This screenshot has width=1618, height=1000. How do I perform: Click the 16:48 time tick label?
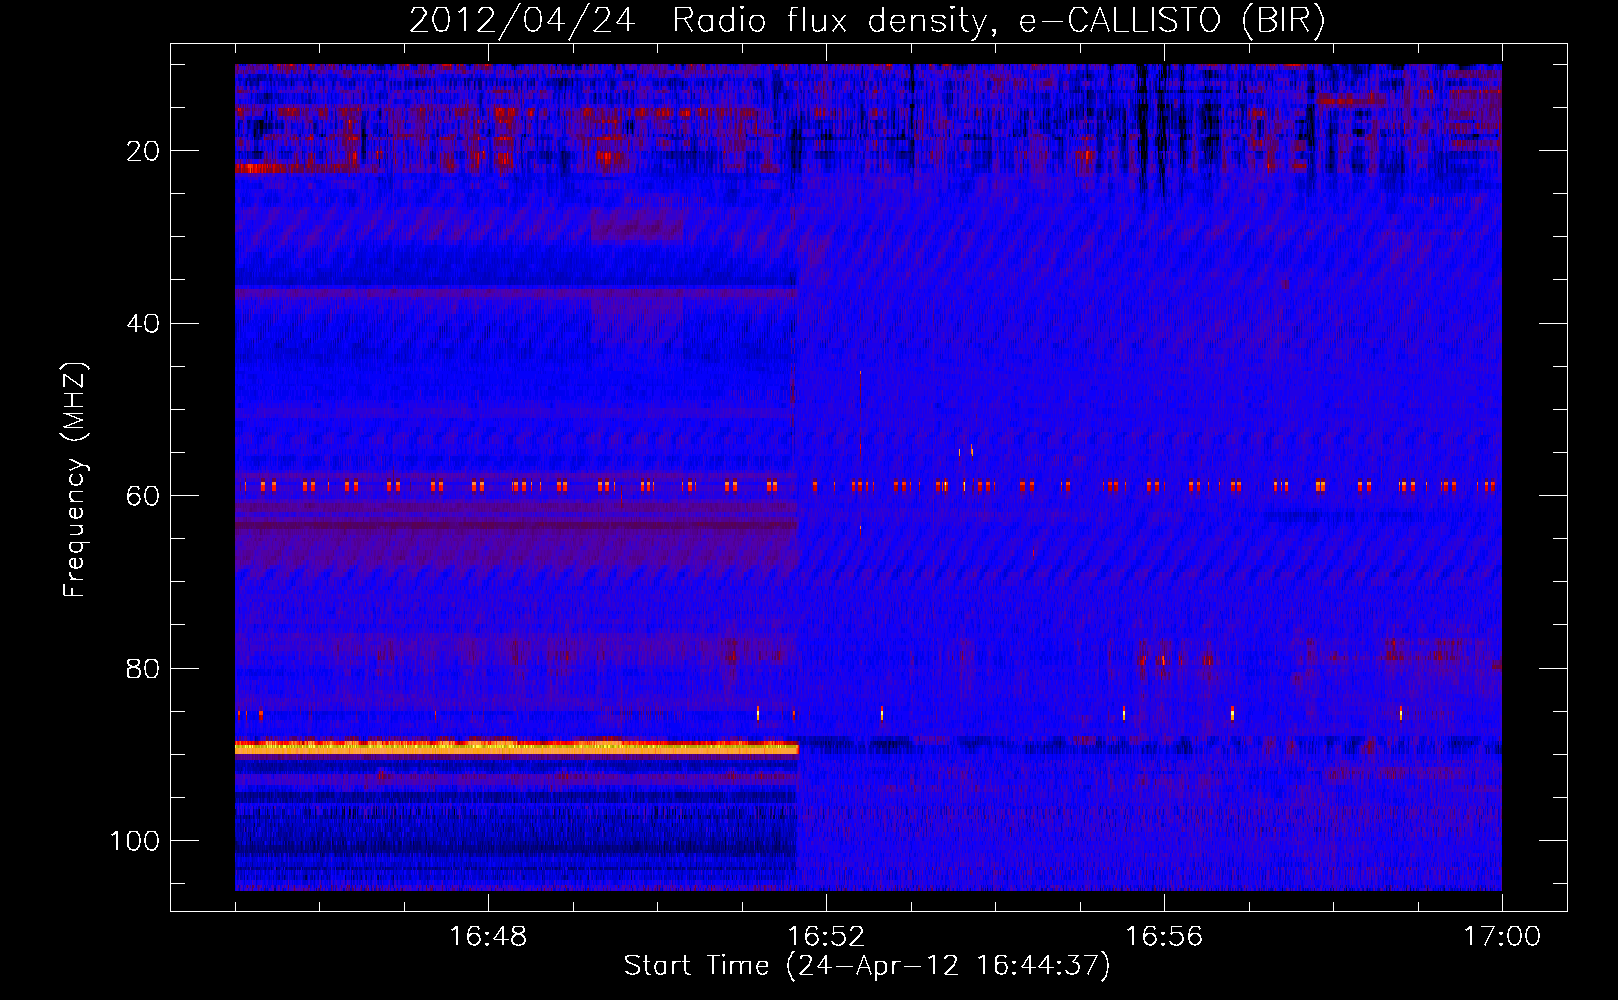[x=488, y=937]
